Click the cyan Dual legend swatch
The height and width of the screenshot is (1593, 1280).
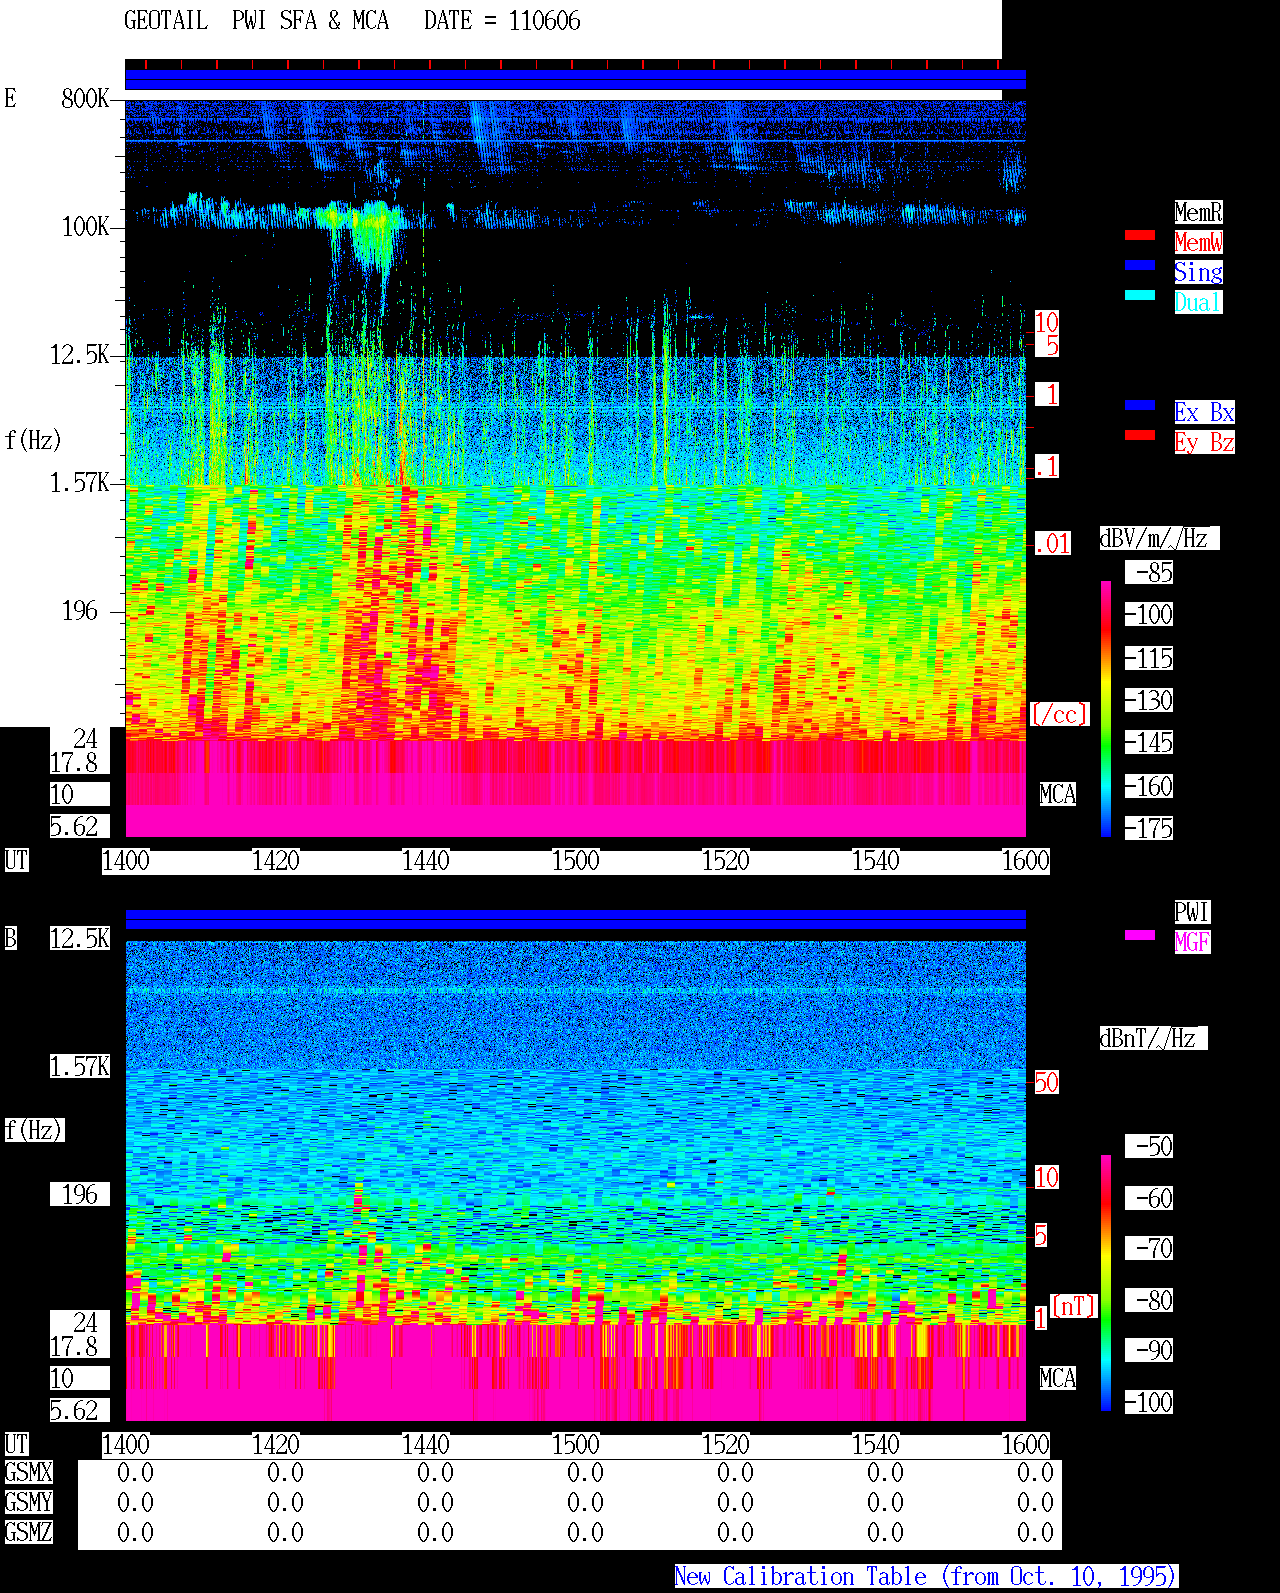click(x=1140, y=295)
